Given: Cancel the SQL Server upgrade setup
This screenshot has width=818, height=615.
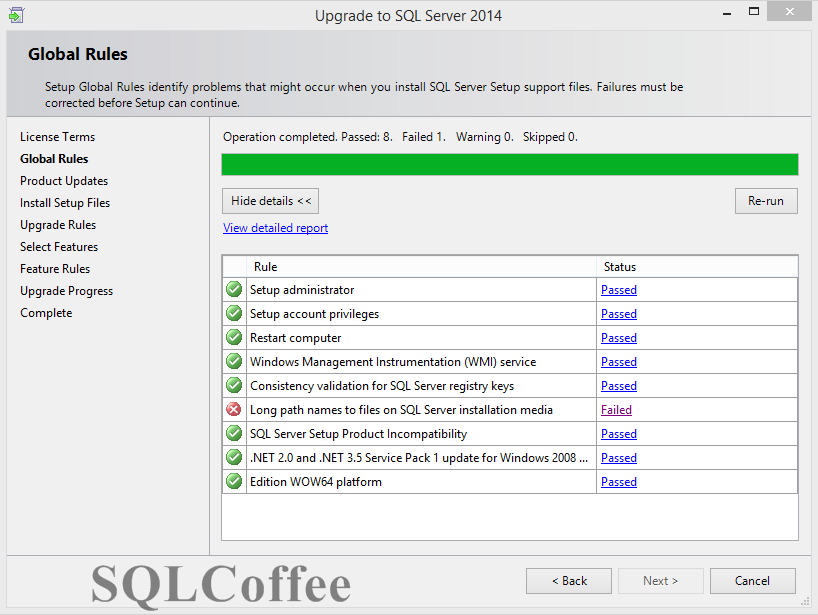Looking at the screenshot, I should tap(752, 581).
